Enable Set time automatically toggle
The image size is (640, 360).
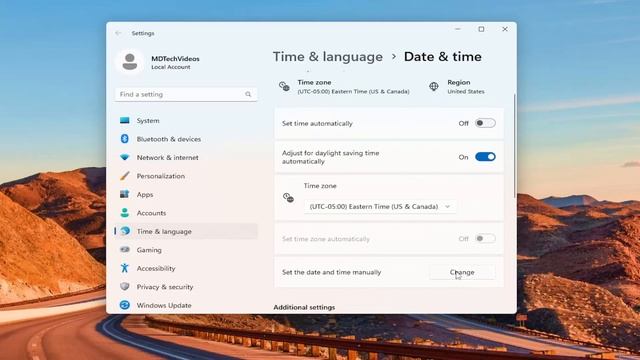pos(485,123)
